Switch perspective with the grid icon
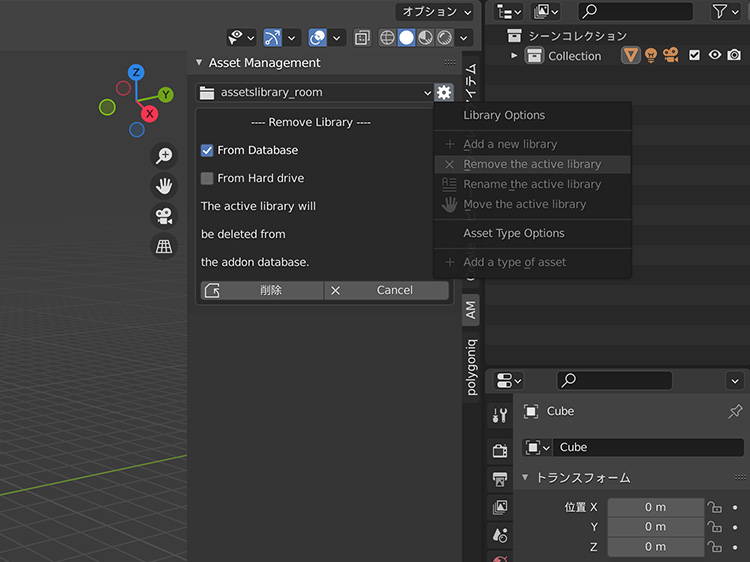The width and height of the screenshot is (750, 562). [164, 245]
